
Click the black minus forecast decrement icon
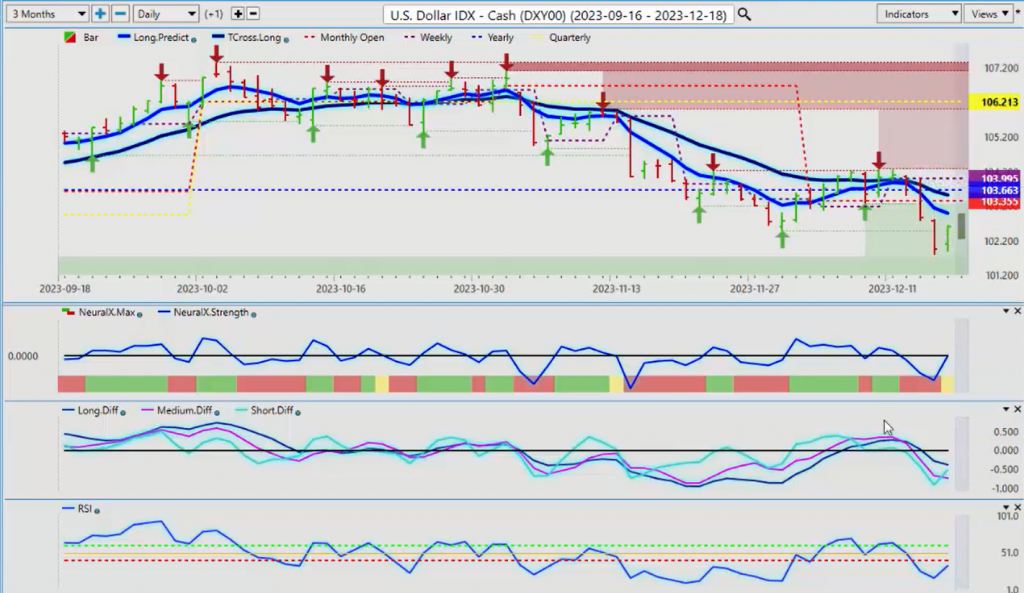click(253, 14)
